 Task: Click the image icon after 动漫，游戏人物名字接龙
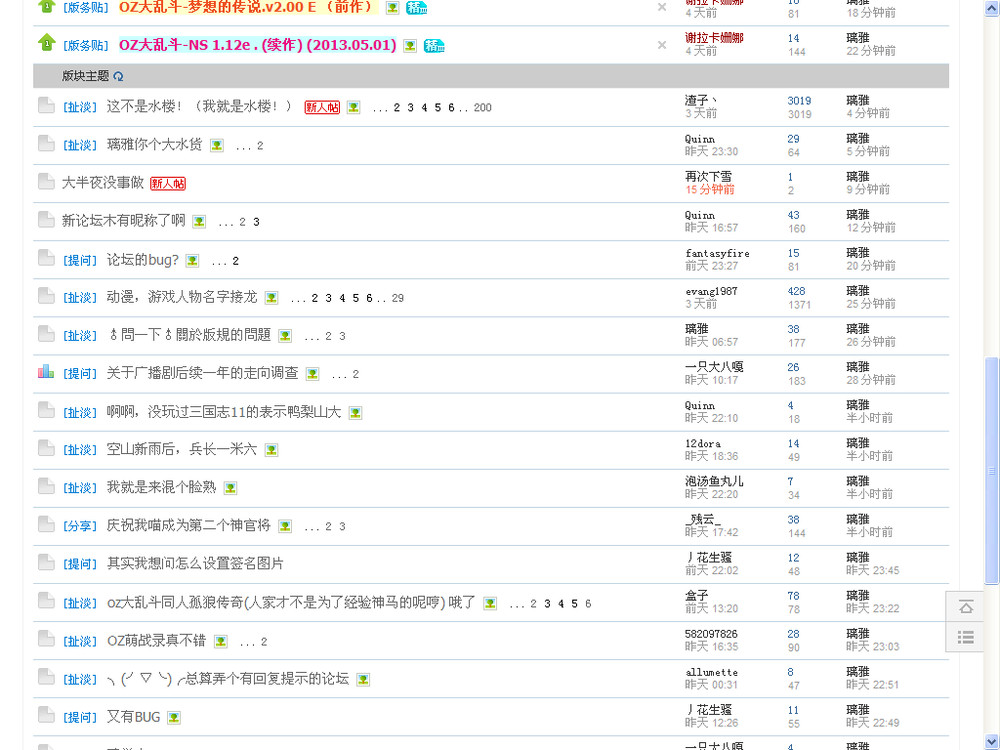tap(272, 298)
